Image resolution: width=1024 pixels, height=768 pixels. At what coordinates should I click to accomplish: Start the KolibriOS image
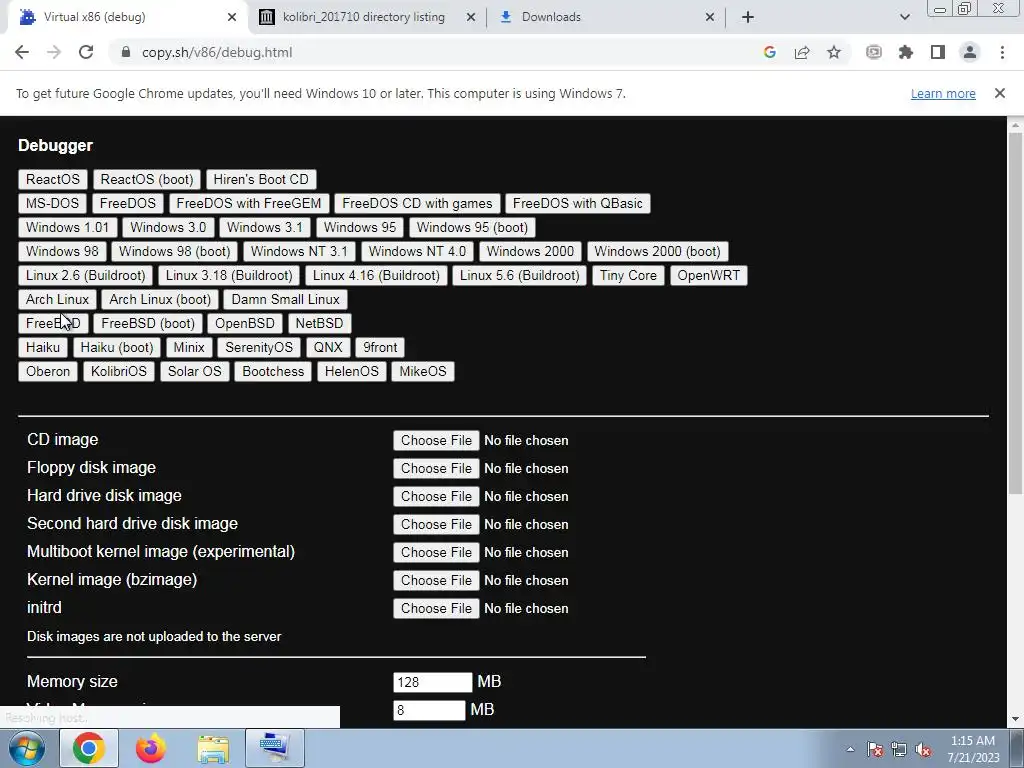119,372
